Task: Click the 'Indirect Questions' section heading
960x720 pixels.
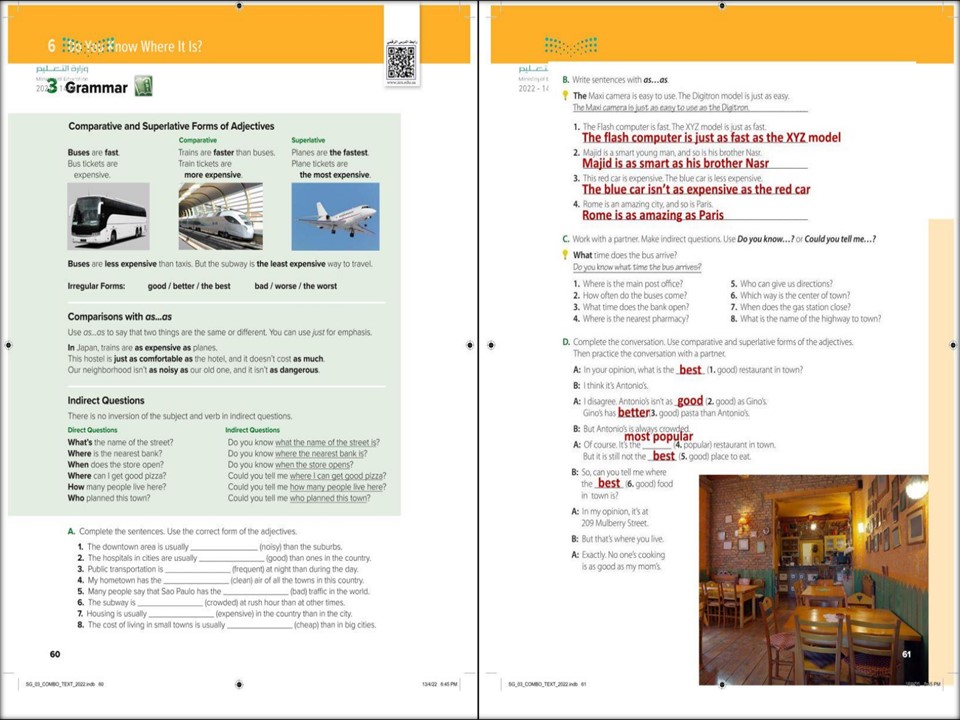Action: tap(106, 400)
